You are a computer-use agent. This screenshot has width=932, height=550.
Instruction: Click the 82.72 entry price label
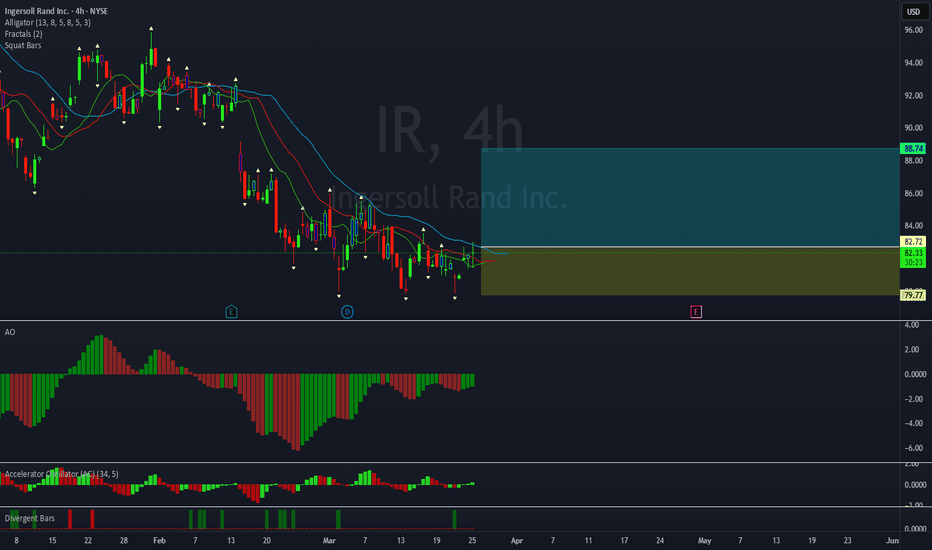(914, 241)
